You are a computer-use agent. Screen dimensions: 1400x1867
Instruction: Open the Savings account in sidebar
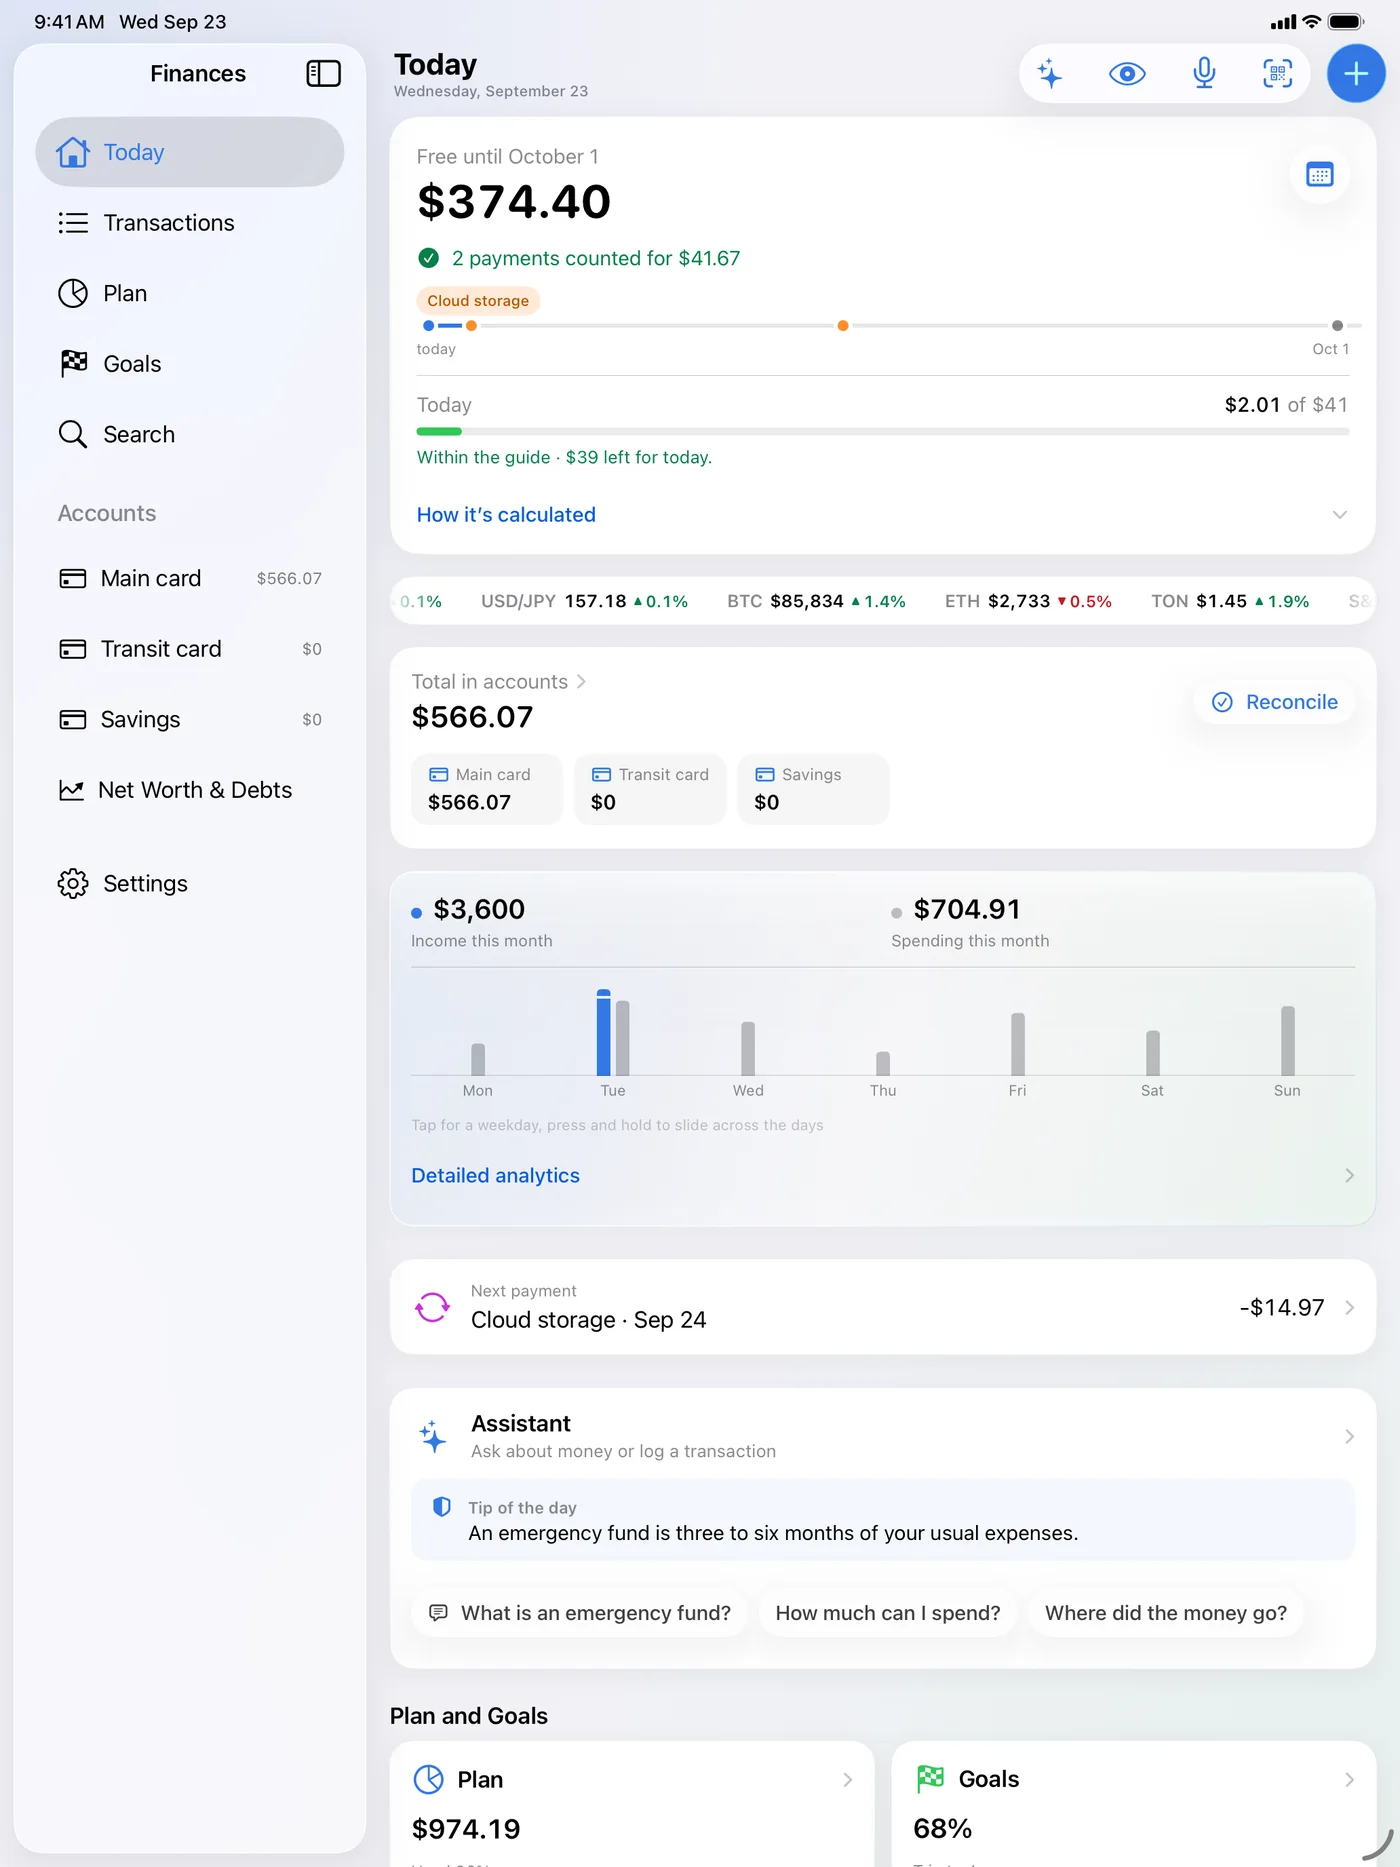[x=190, y=719]
